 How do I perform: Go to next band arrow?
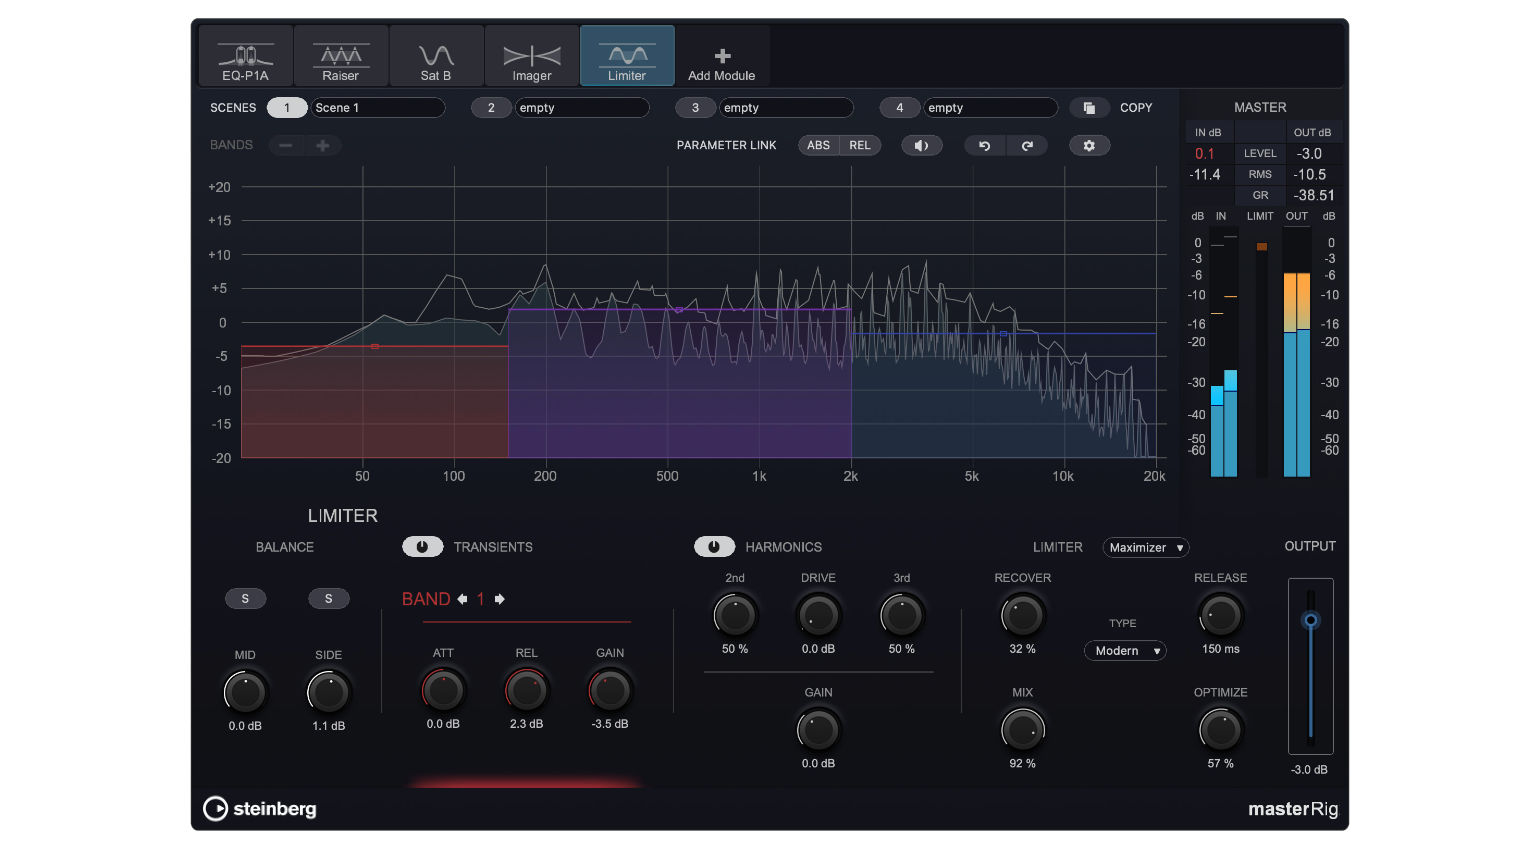pyautogui.click(x=500, y=599)
